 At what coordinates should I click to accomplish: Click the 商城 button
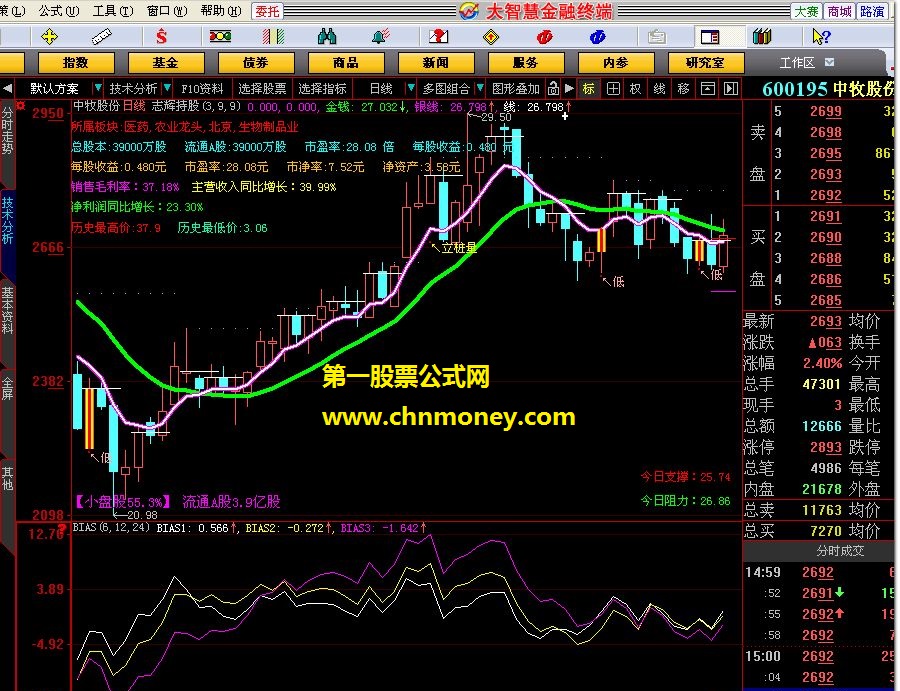point(839,11)
